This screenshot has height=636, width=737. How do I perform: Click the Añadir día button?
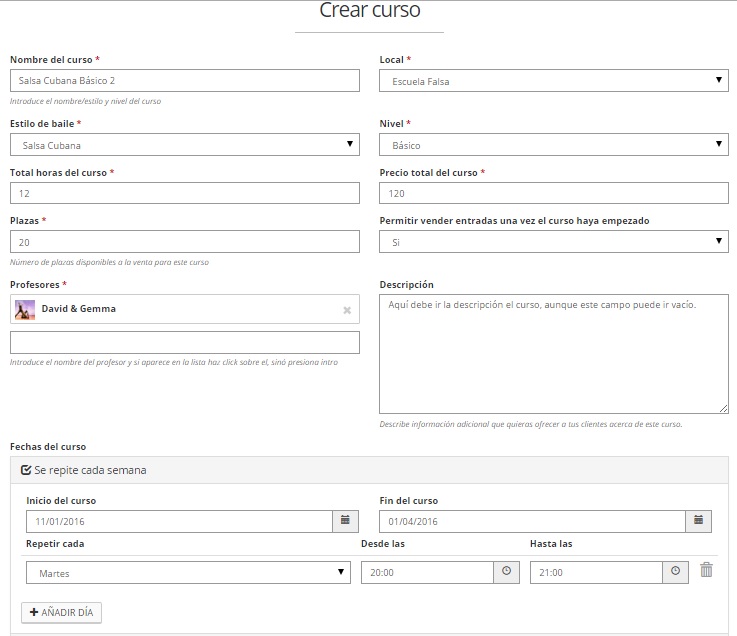[61, 612]
